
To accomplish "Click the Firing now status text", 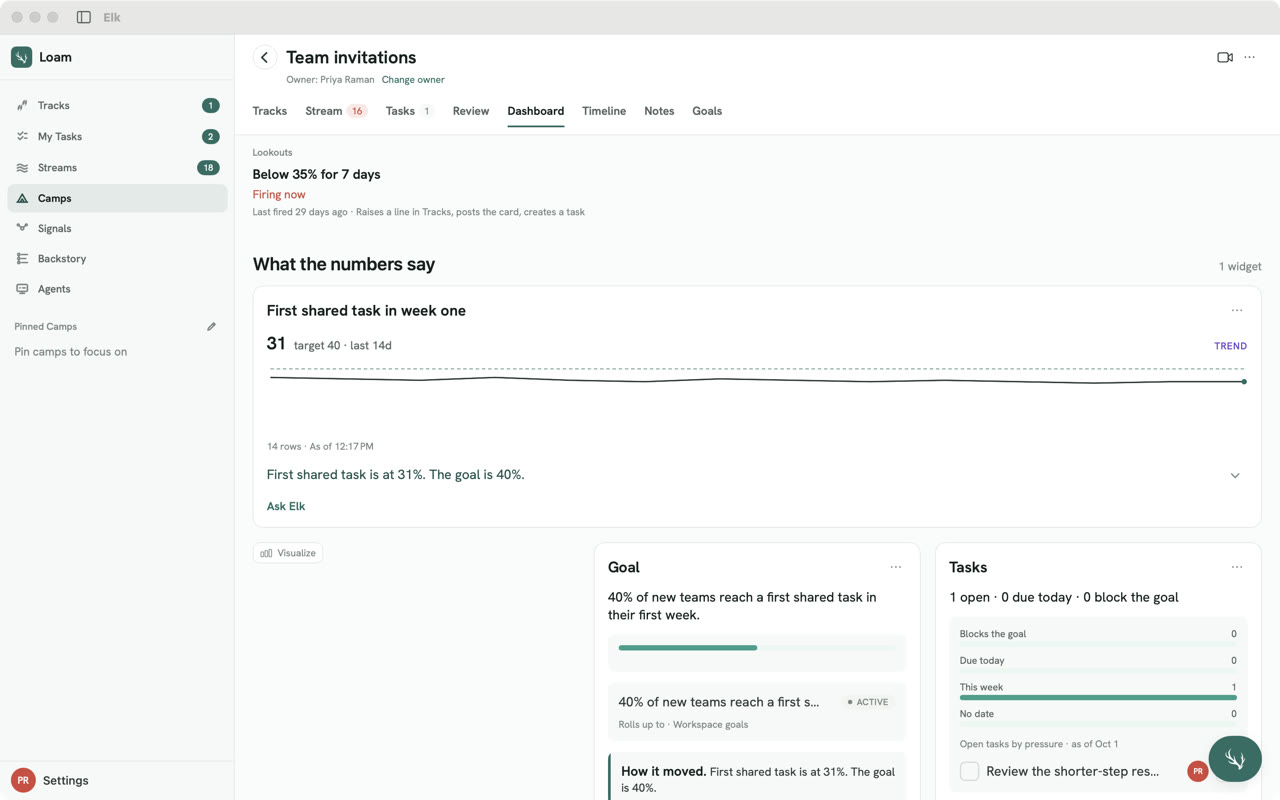I will coord(279,194).
